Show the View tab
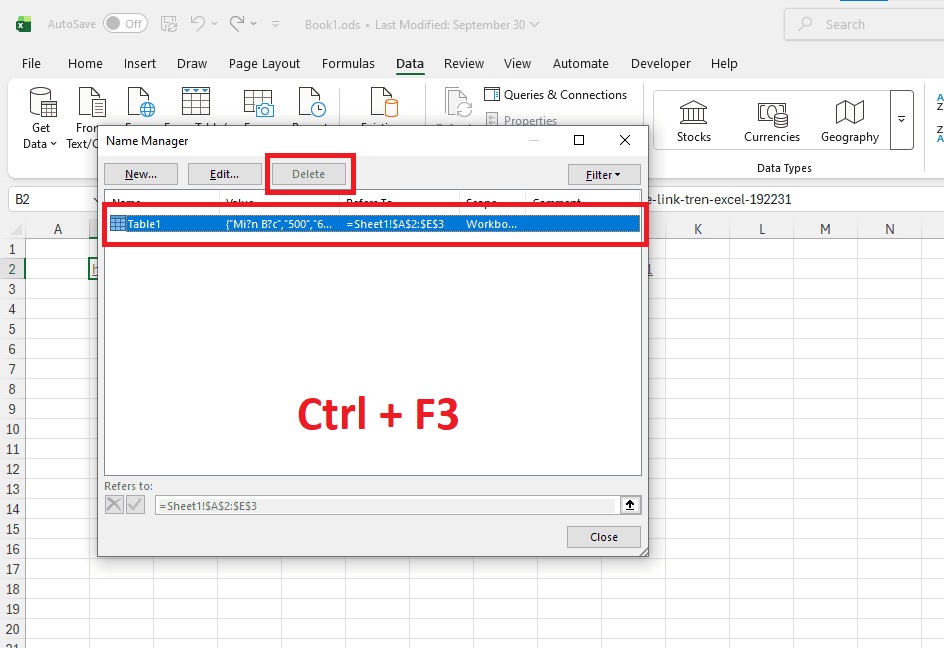Viewport: 944px width, 648px height. point(517,63)
